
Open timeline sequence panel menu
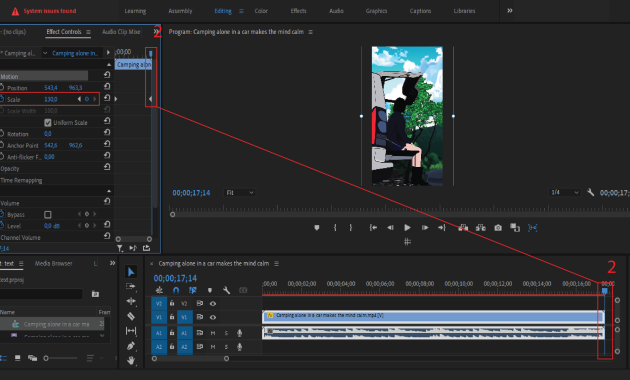click(276, 264)
